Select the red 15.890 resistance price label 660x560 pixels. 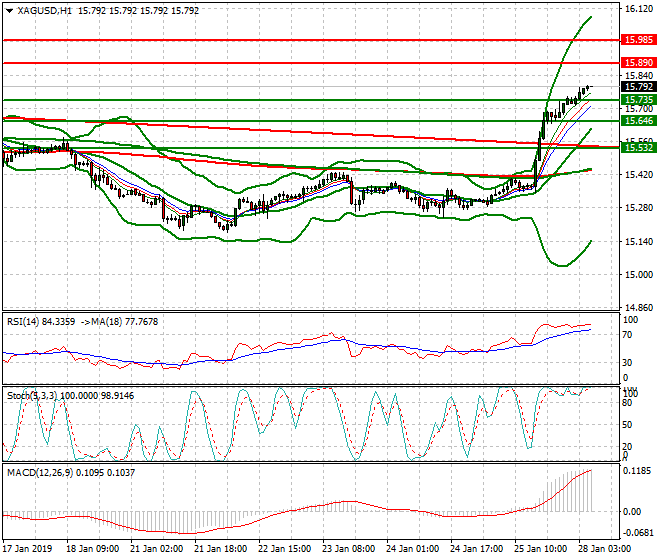coord(638,63)
